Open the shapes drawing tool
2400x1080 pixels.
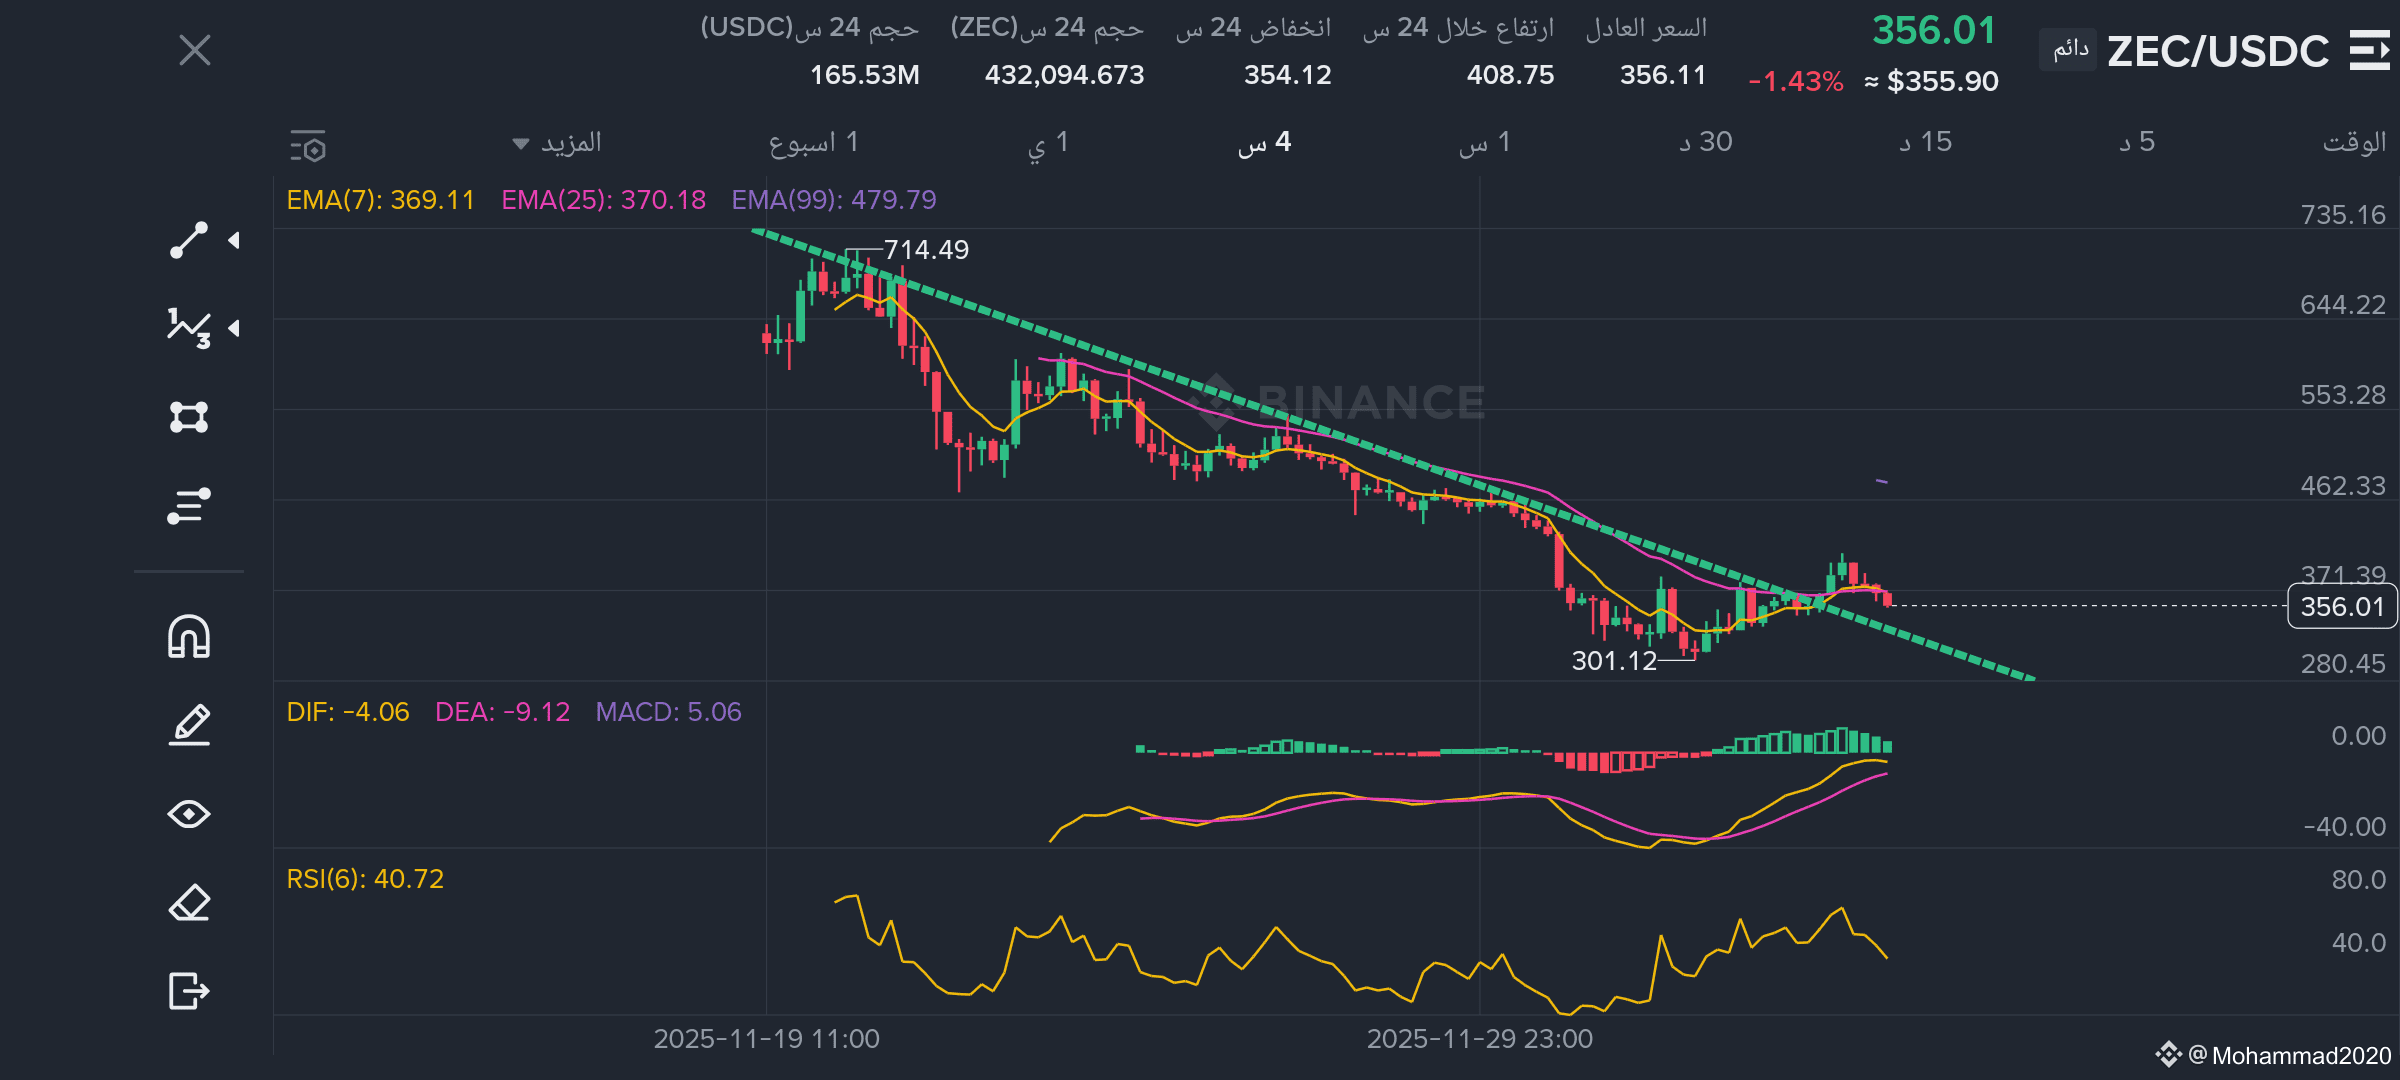point(188,416)
